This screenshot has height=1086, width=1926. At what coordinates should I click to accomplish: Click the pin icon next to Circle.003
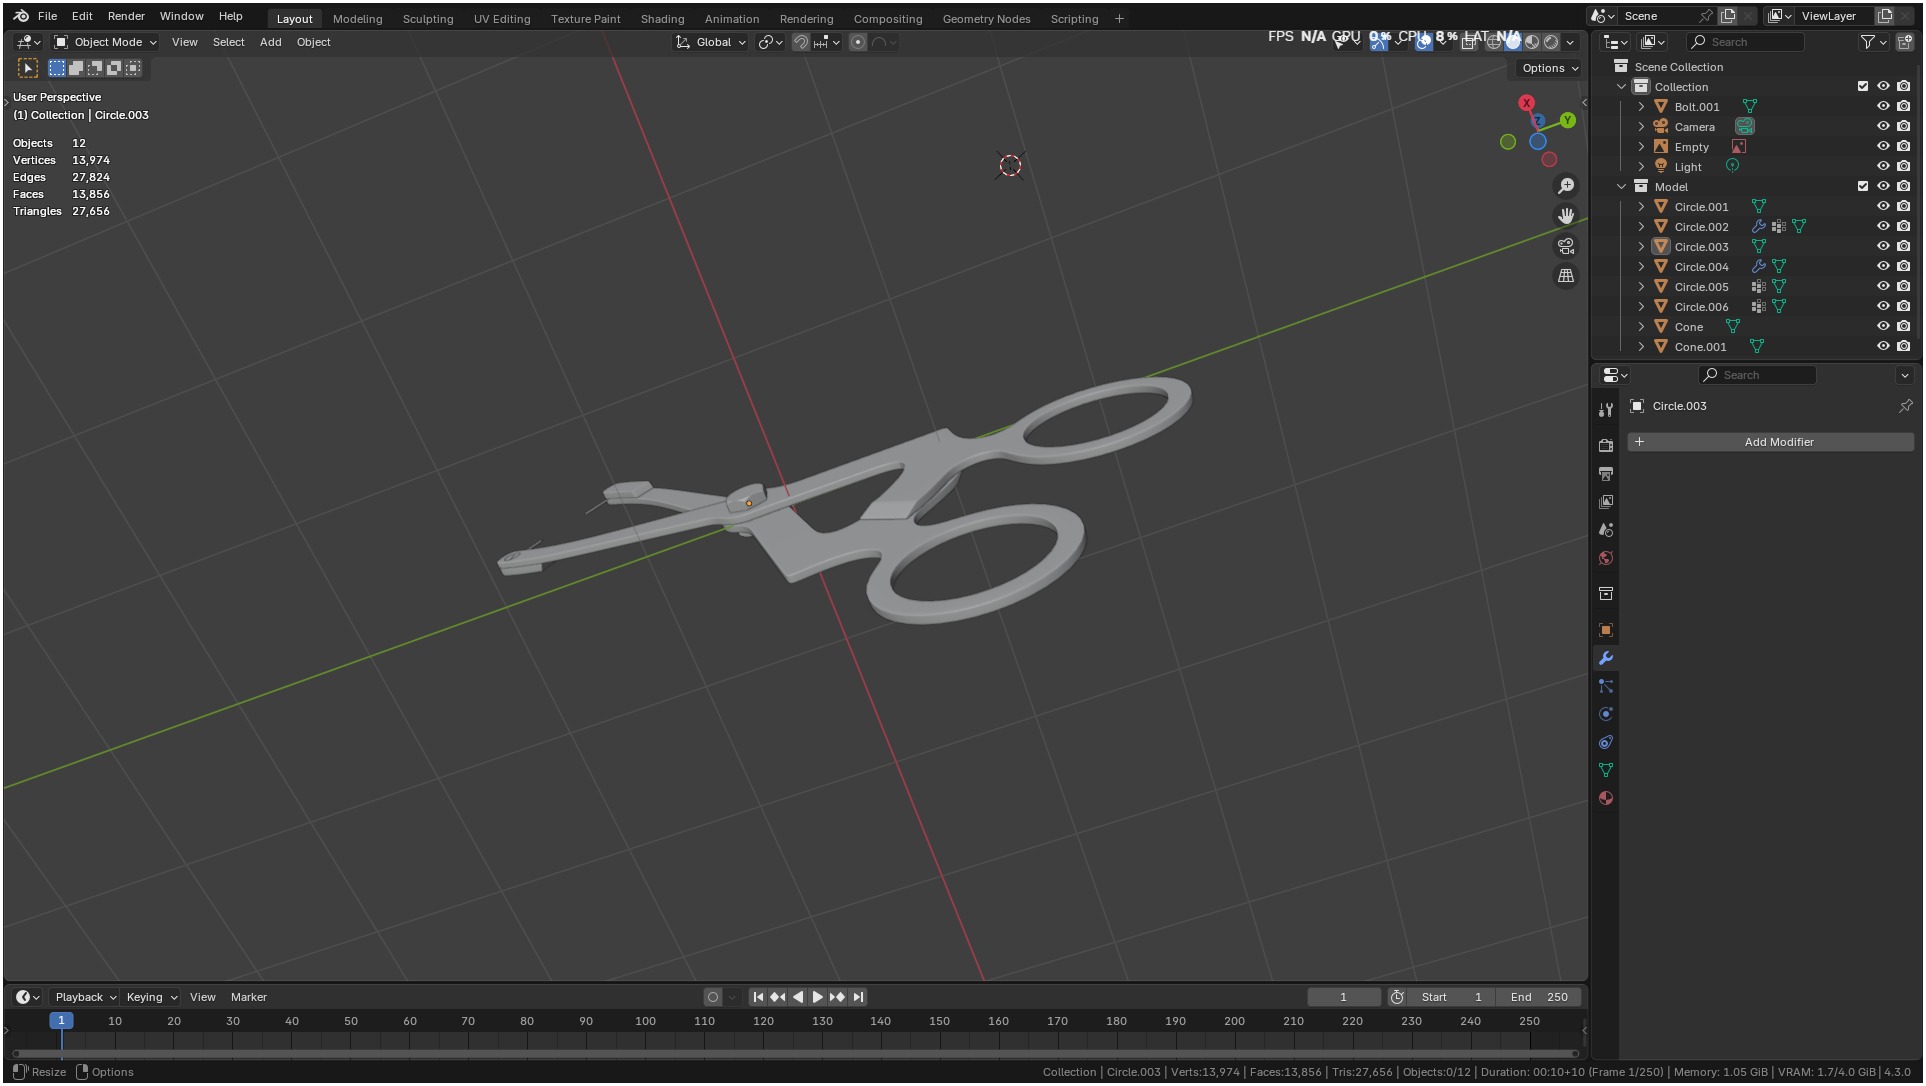[1905, 406]
